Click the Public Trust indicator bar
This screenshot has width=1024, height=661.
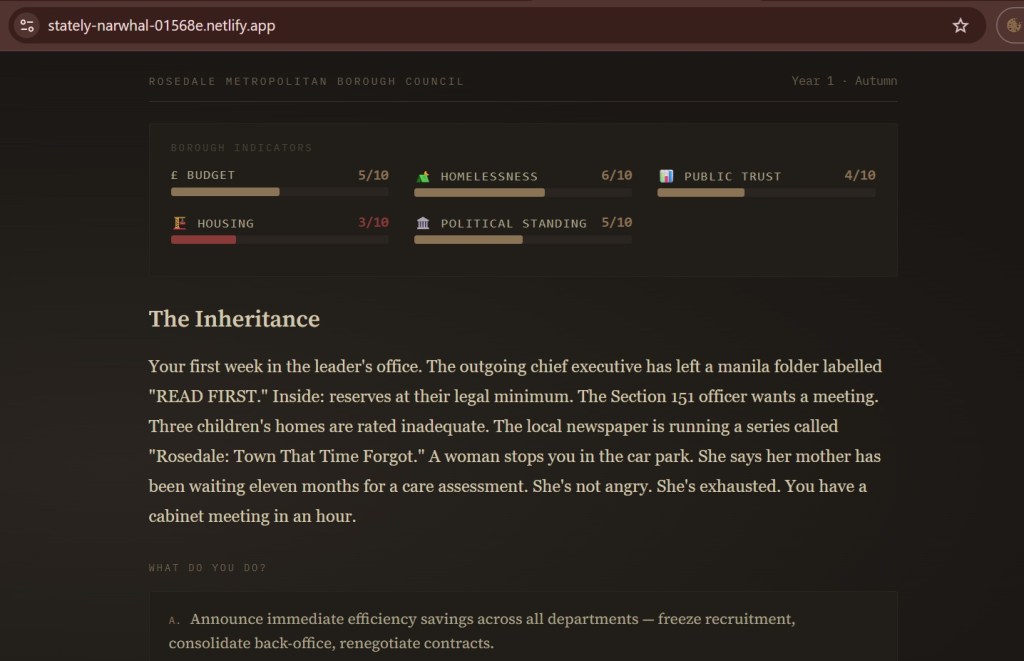click(x=766, y=192)
